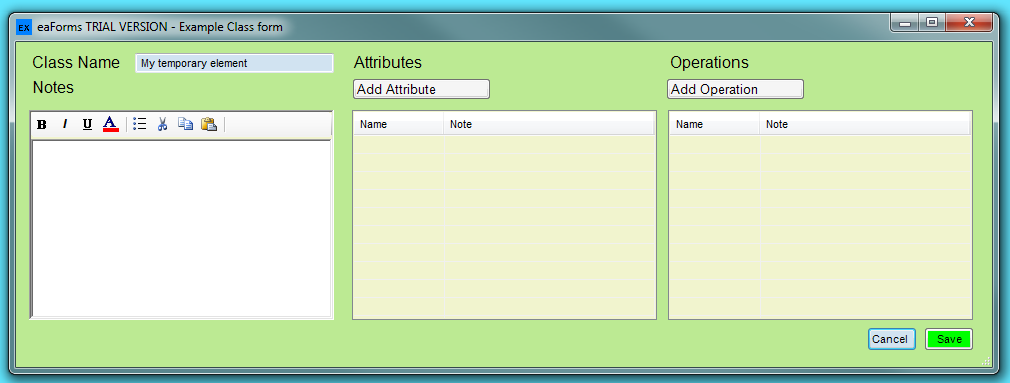Maximize the eaForms window
The width and height of the screenshot is (1010, 383).
tap(931, 23)
